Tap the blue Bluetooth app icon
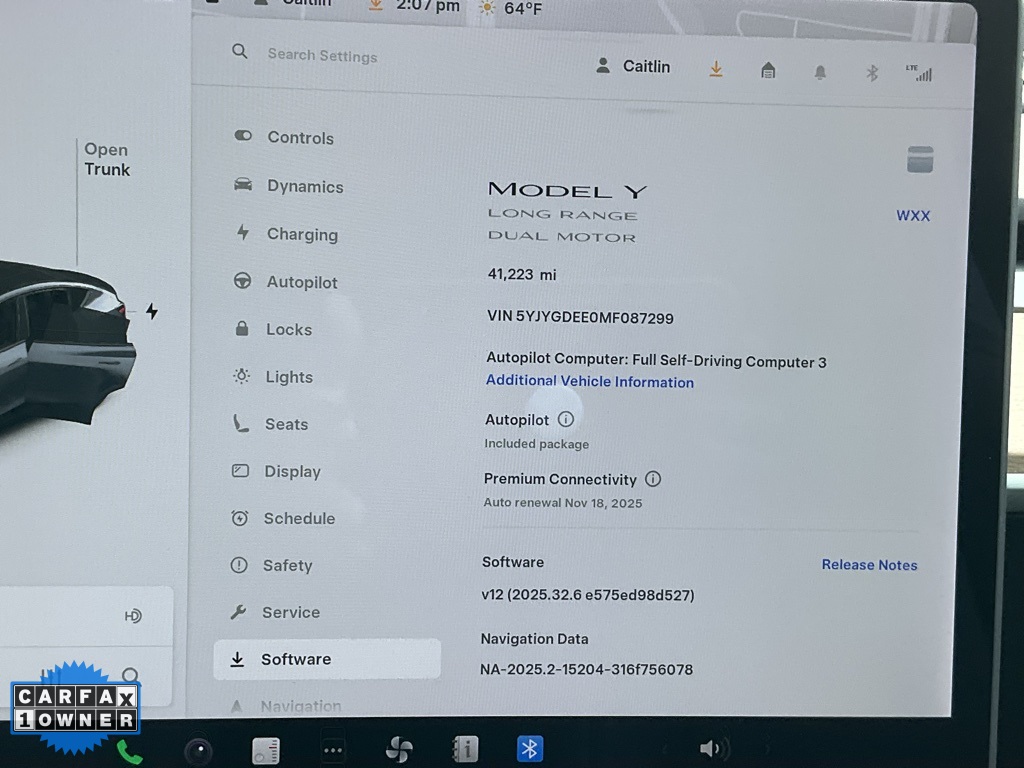 click(x=530, y=748)
